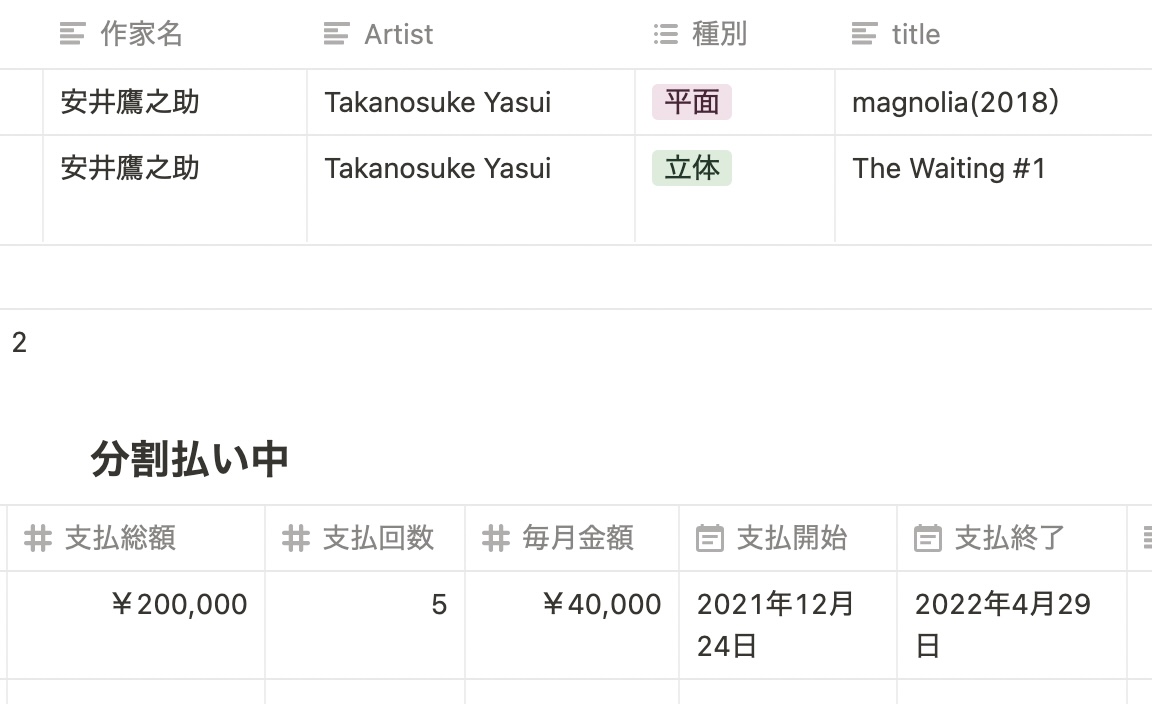The image size is (1152, 704).
Task: Click the text icon beside Artist header
Action: (336, 34)
